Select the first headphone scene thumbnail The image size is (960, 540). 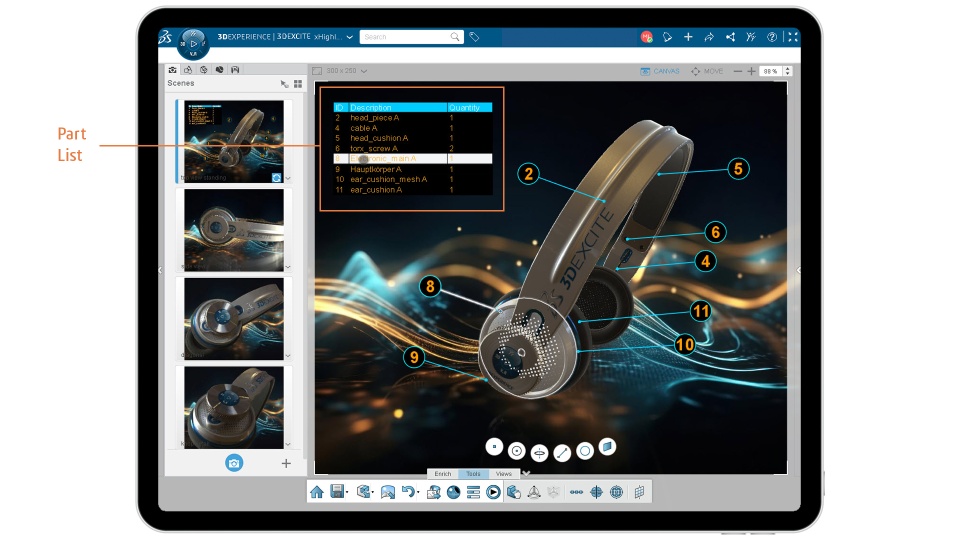pos(234,141)
